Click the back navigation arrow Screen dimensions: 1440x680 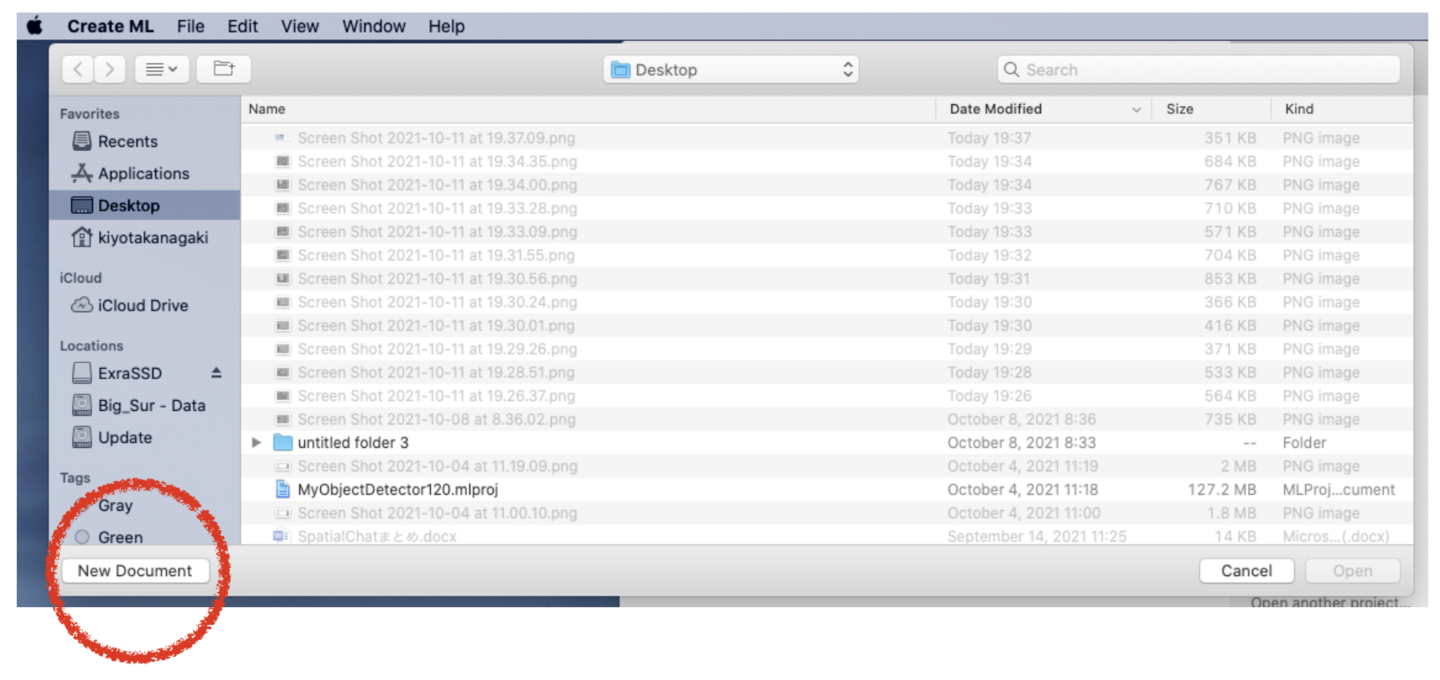(x=79, y=69)
